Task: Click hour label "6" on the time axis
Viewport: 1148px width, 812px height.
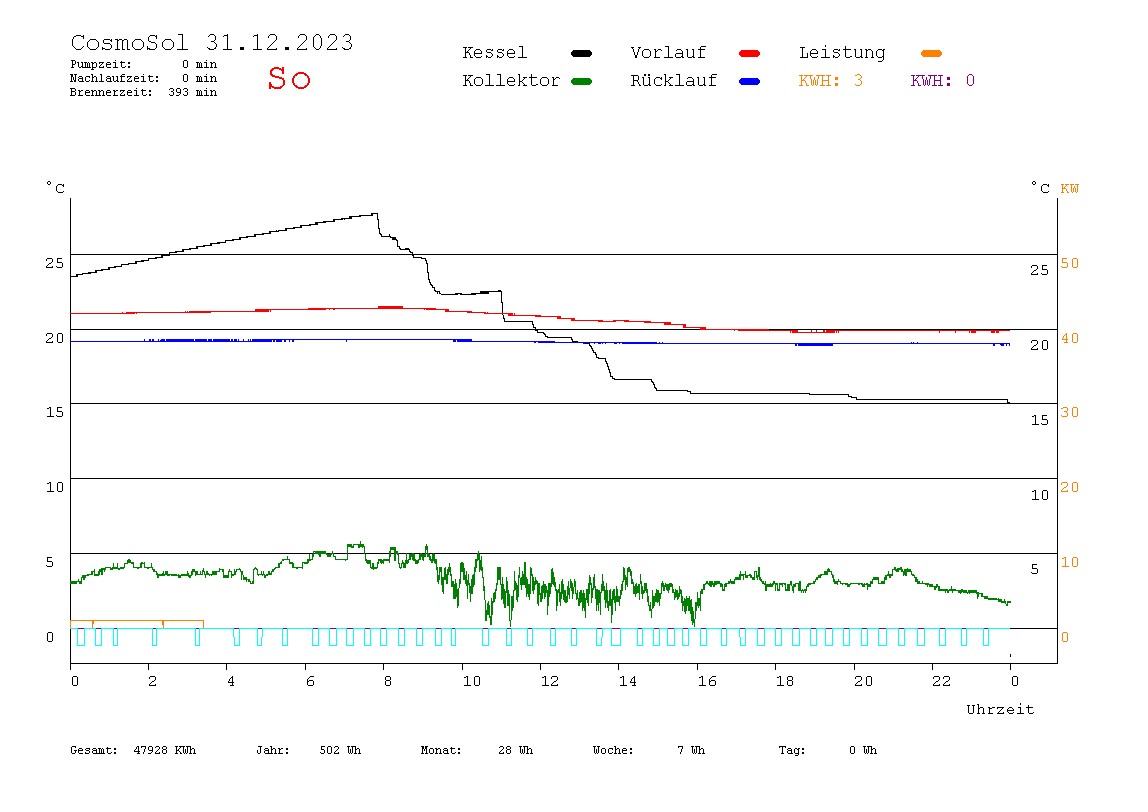Action: (x=310, y=682)
